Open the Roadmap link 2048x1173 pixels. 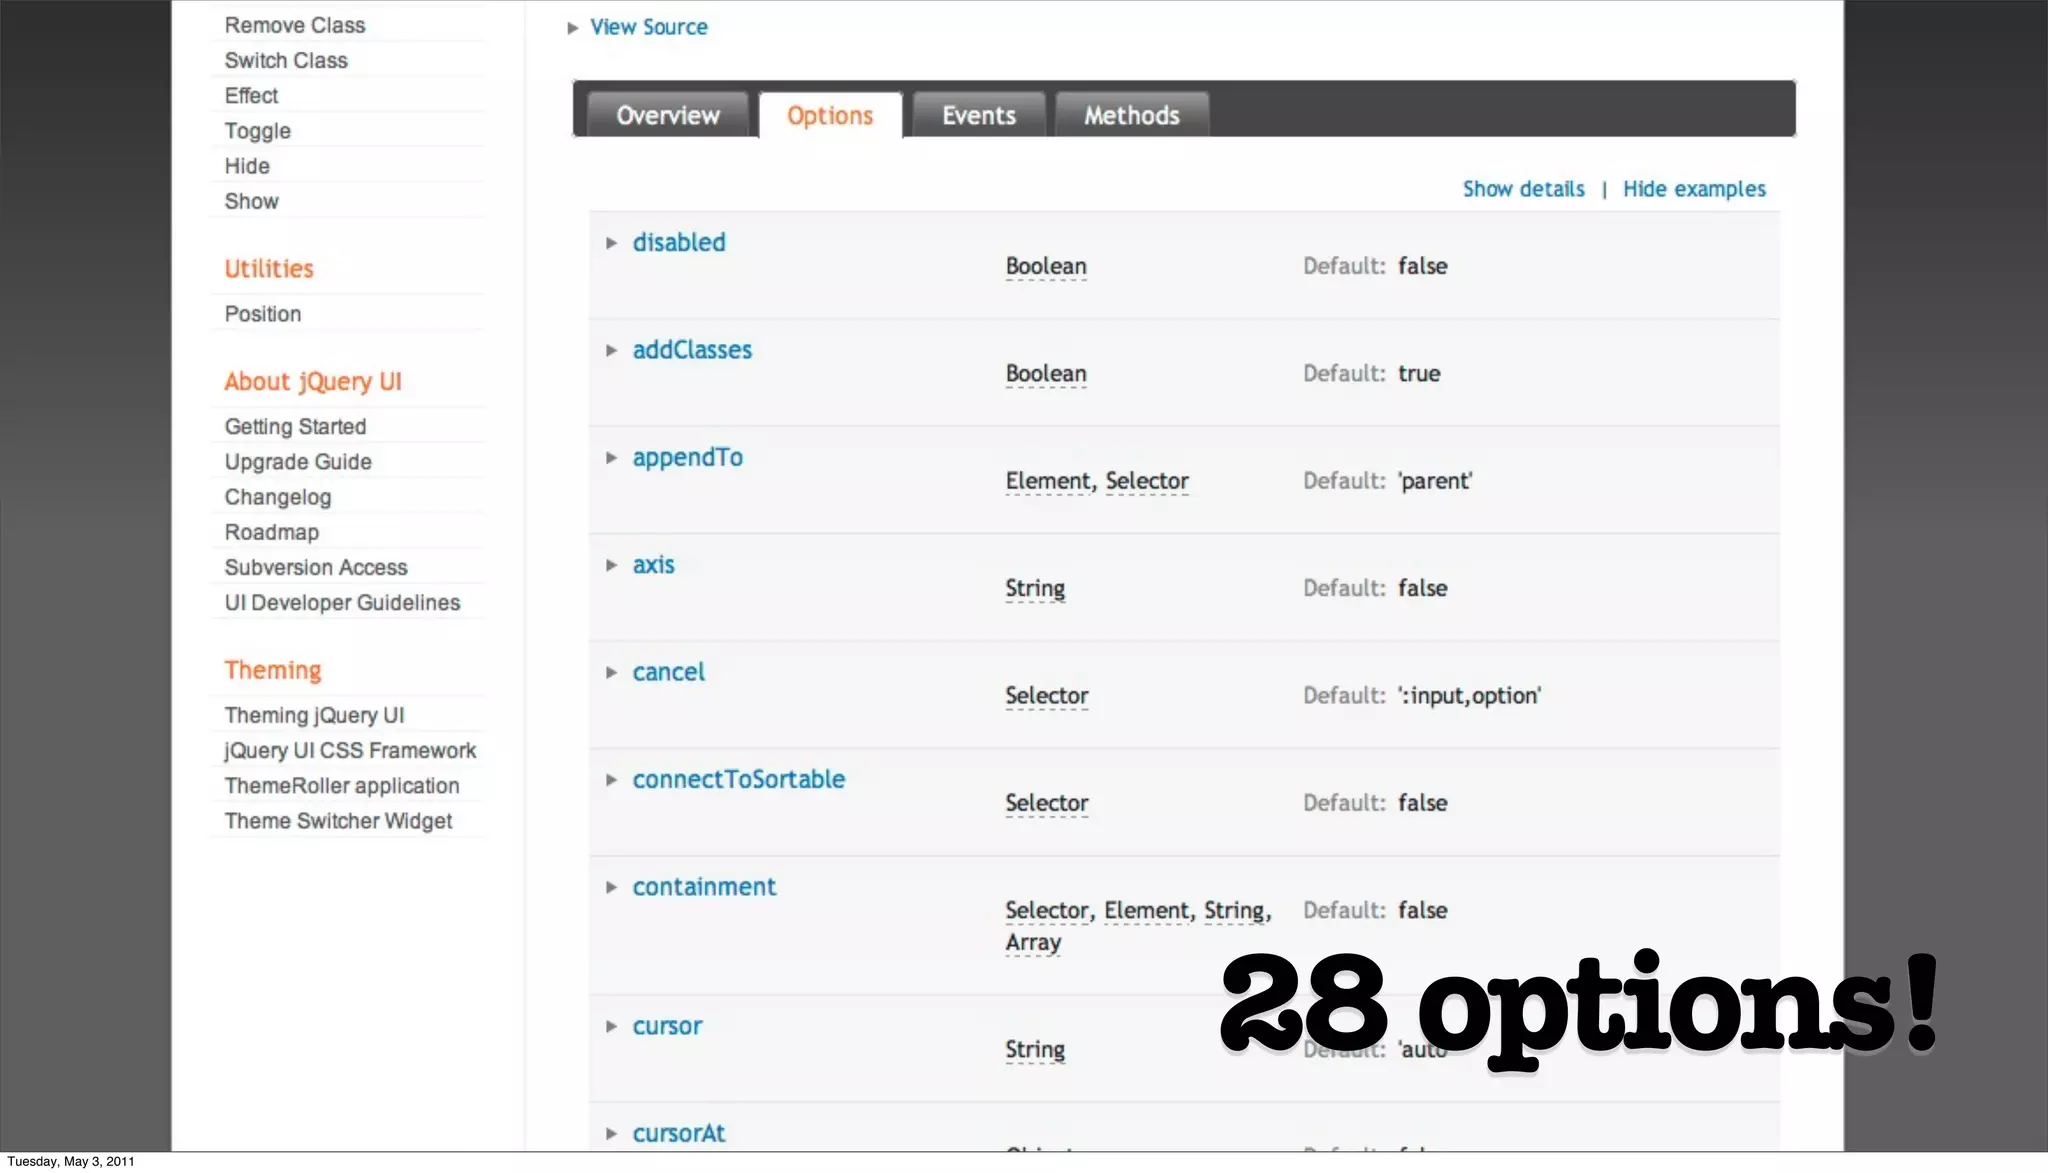coord(272,532)
